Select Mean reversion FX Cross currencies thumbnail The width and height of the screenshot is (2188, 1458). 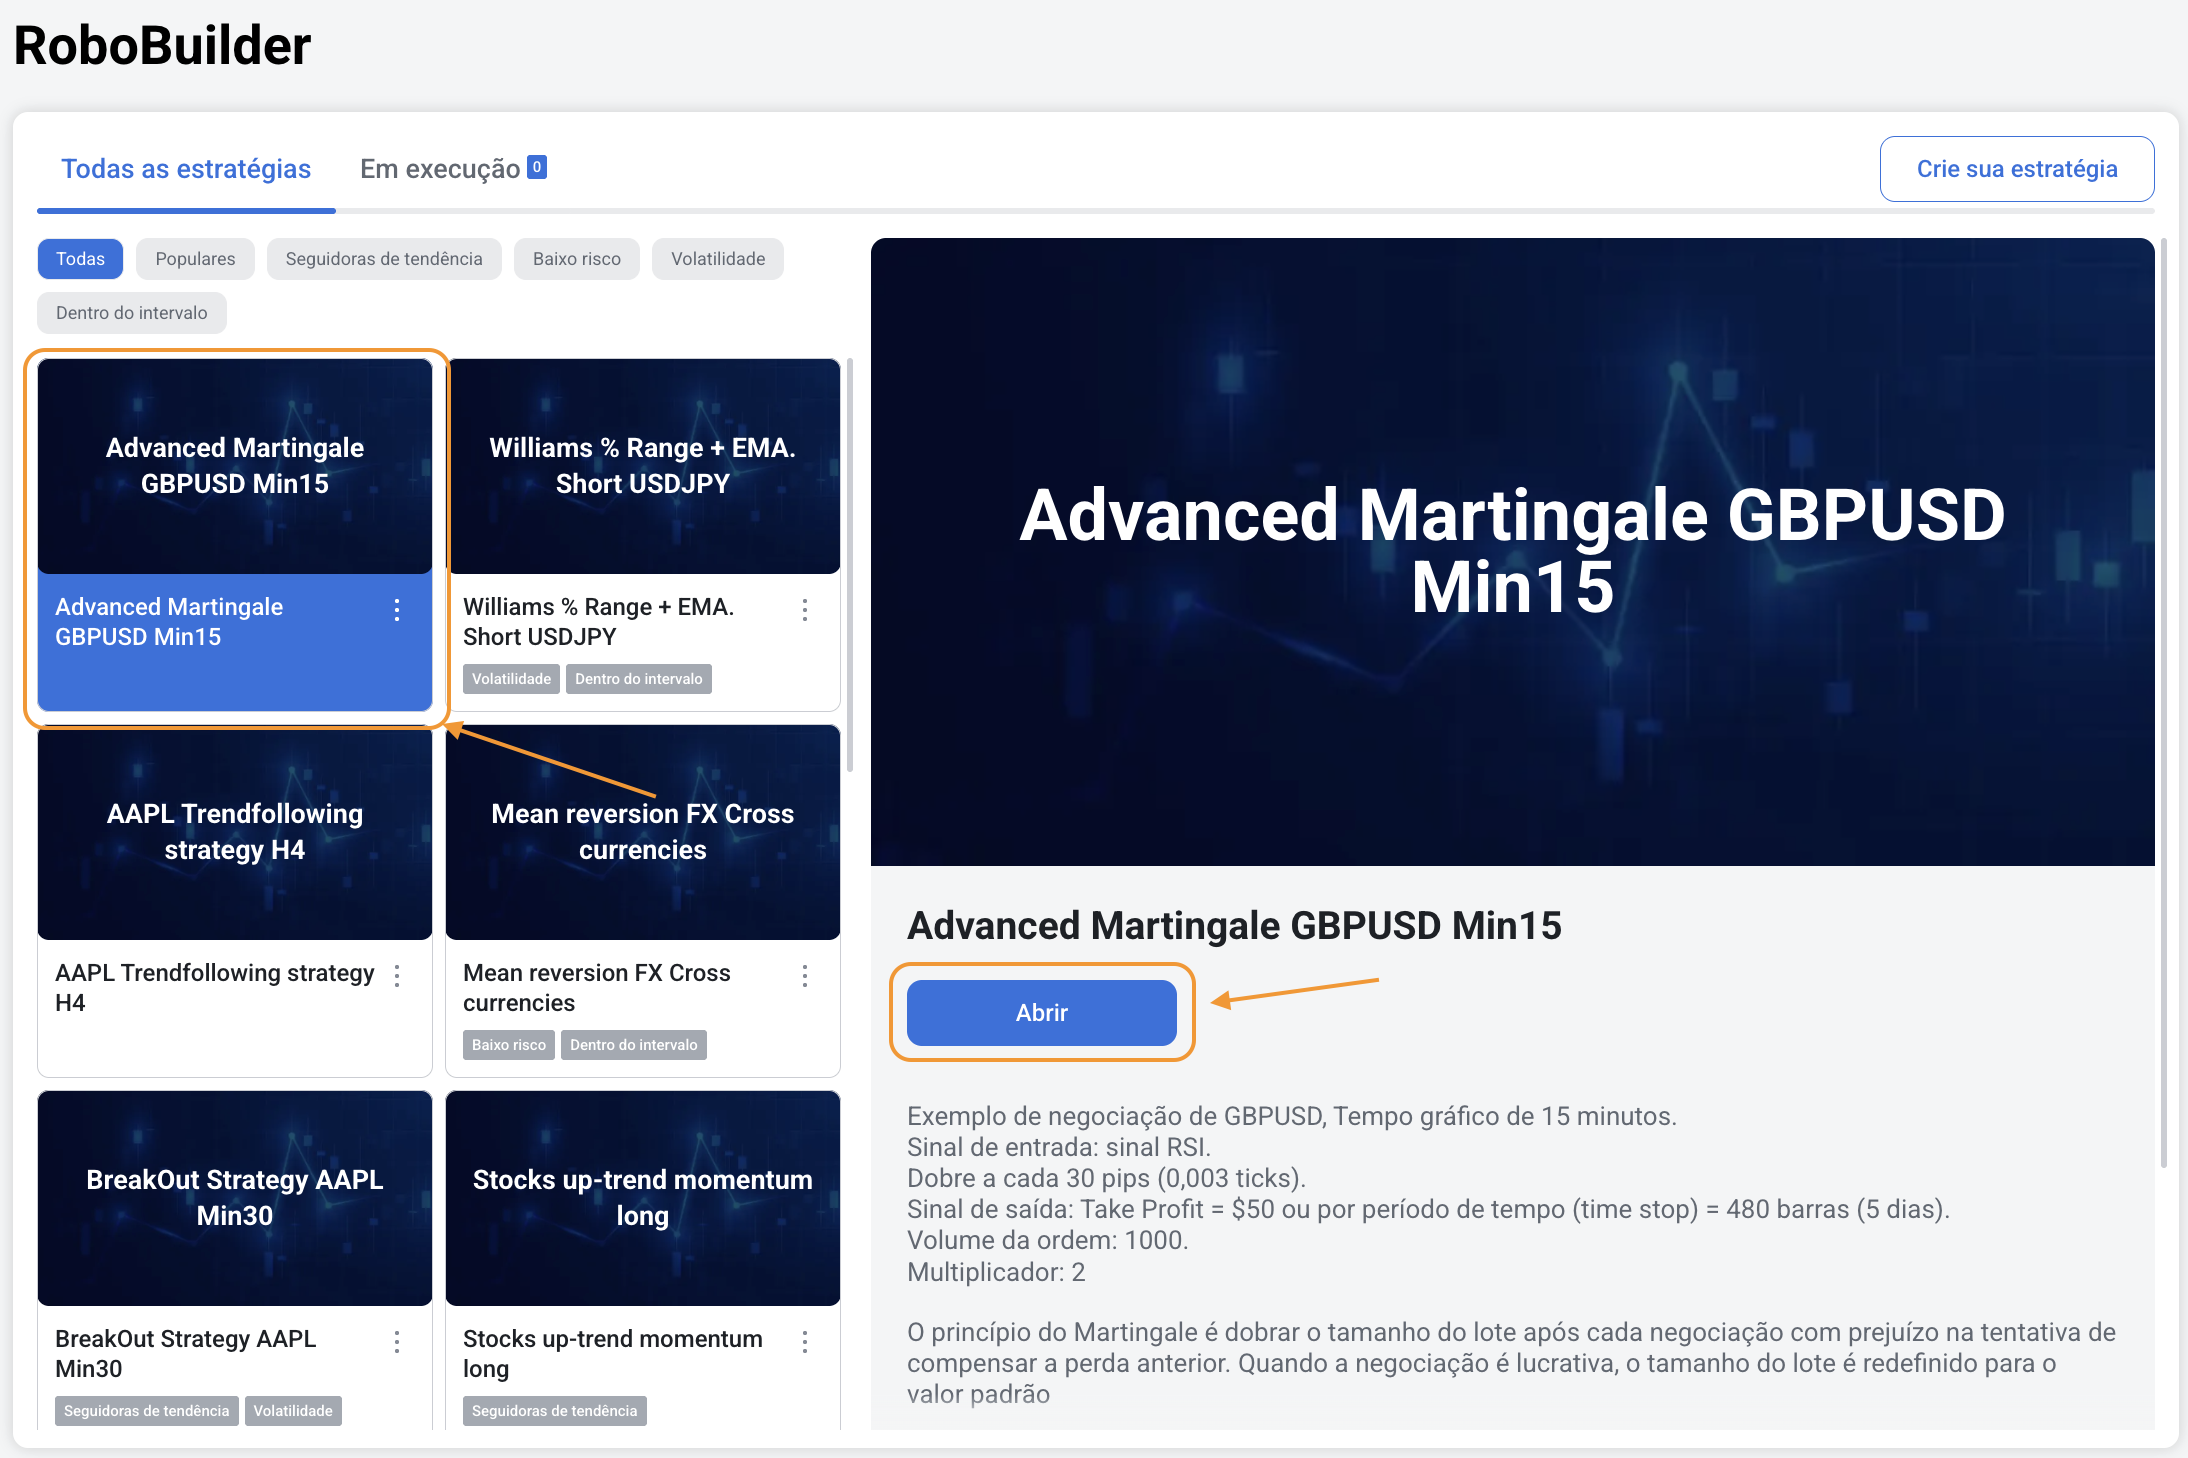click(x=643, y=832)
